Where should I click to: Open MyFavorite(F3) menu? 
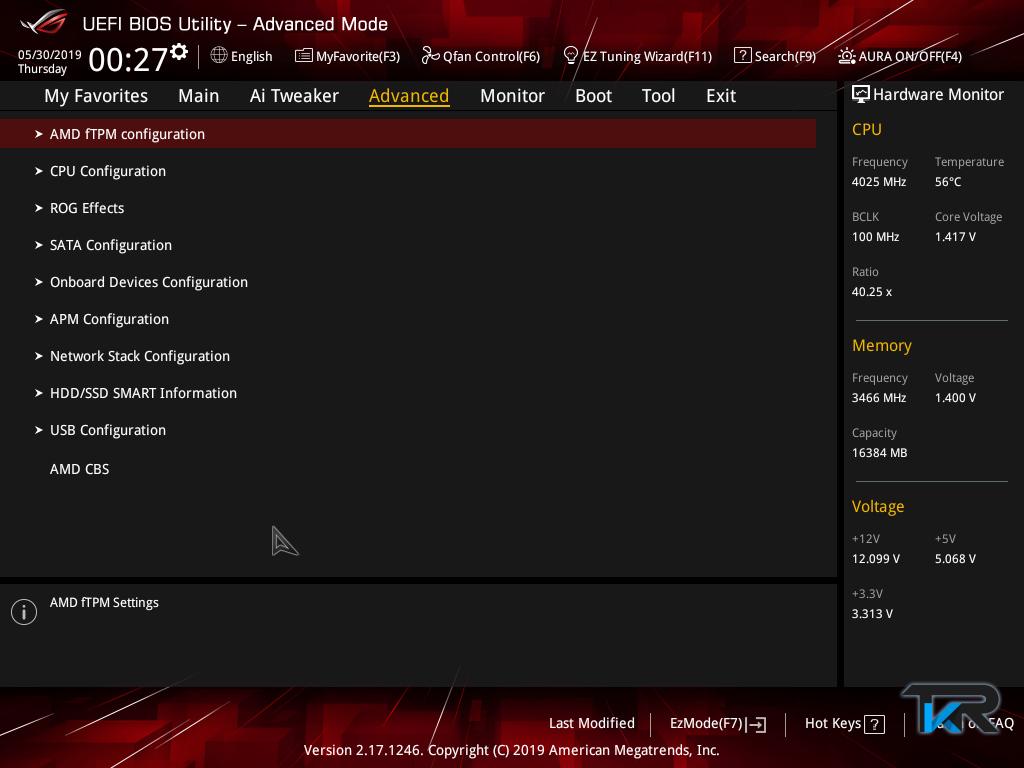358,56
